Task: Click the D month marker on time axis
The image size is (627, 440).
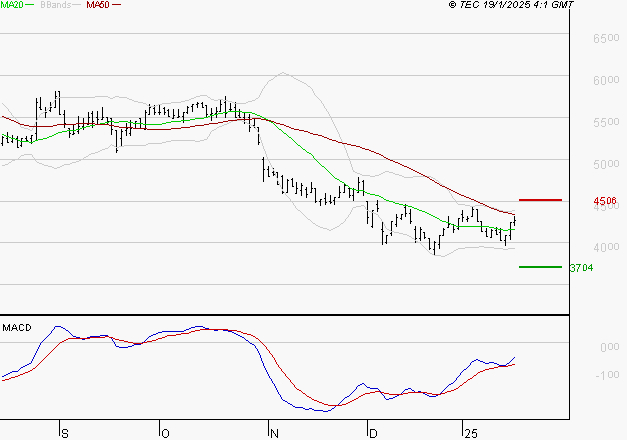Action: [373, 433]
